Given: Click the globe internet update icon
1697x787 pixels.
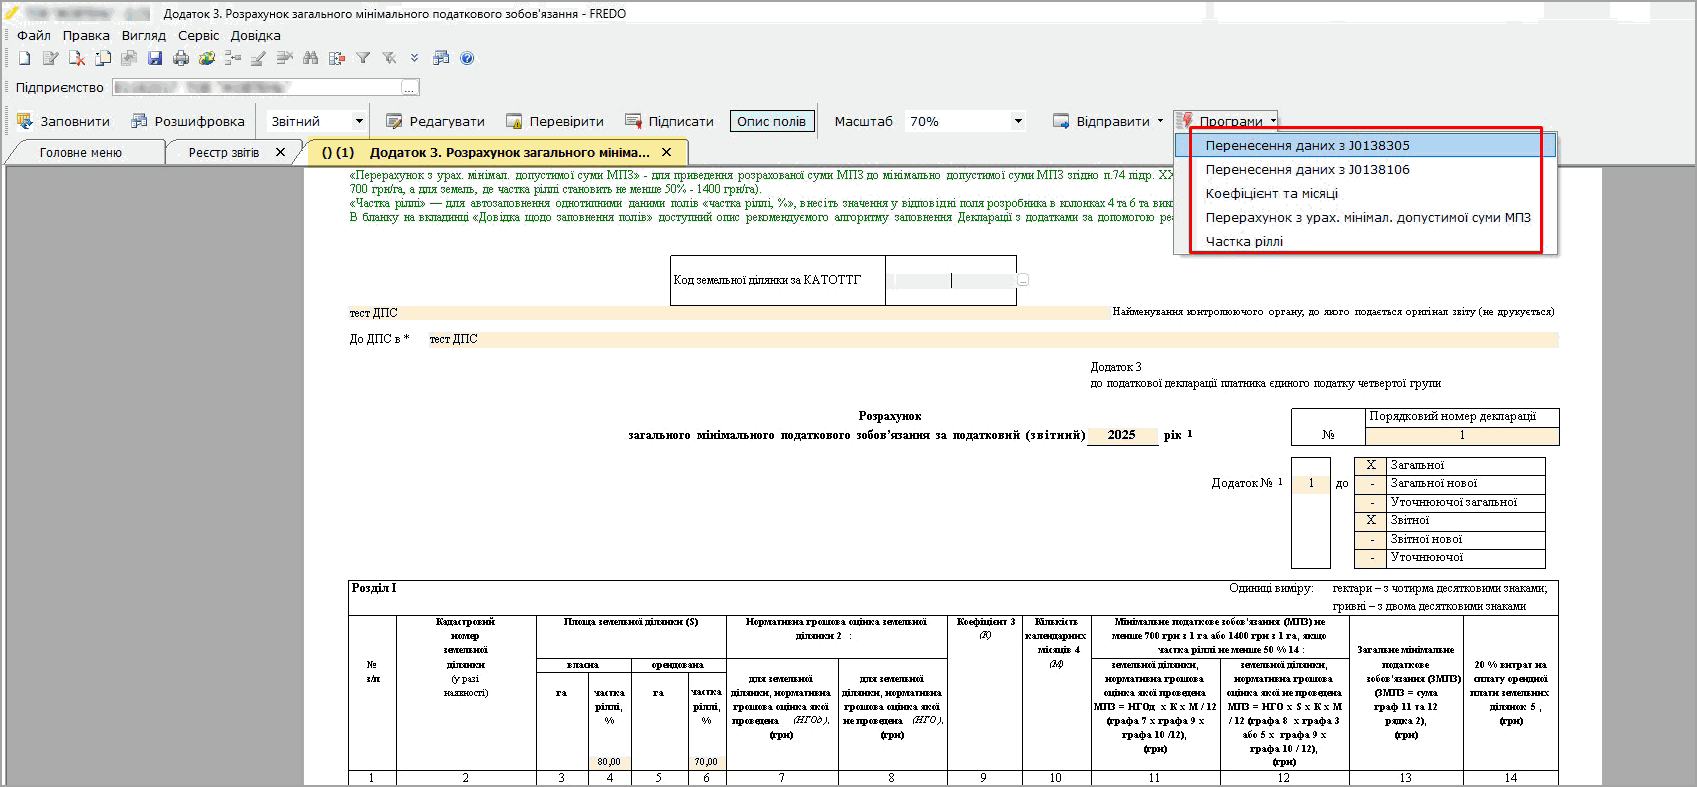Looking at the screenshot, I should click(207, 59).
